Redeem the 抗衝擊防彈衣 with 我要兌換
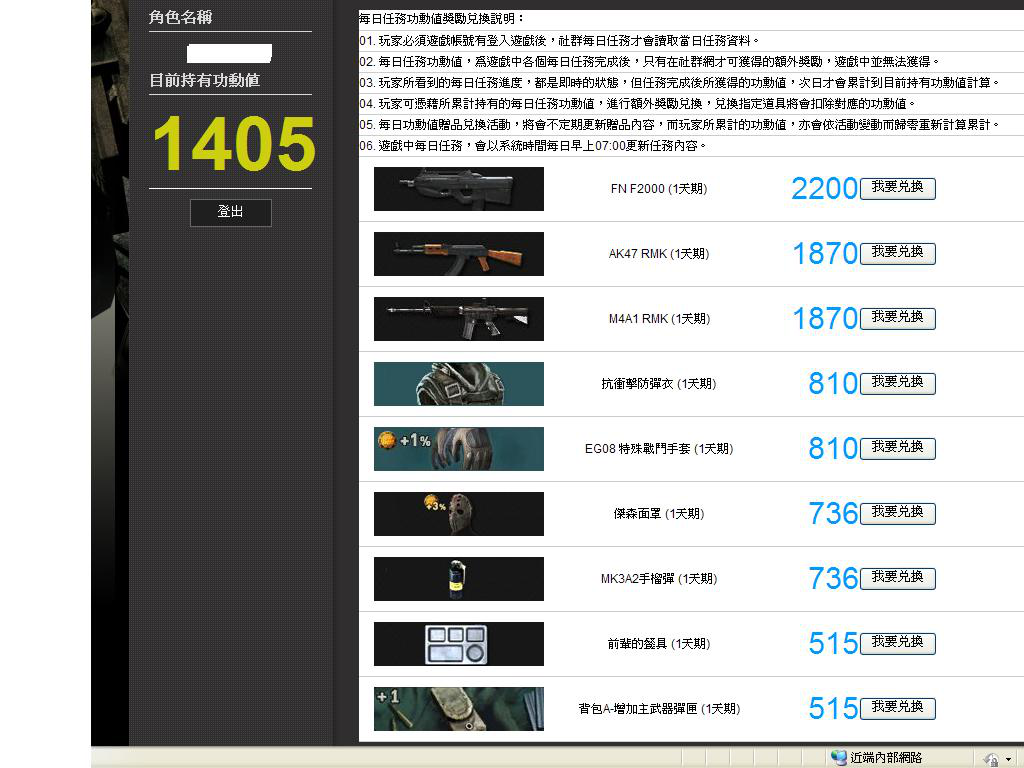Viewport: 1024px width, 768px height. pyautogui.click(x=897, y=383)
